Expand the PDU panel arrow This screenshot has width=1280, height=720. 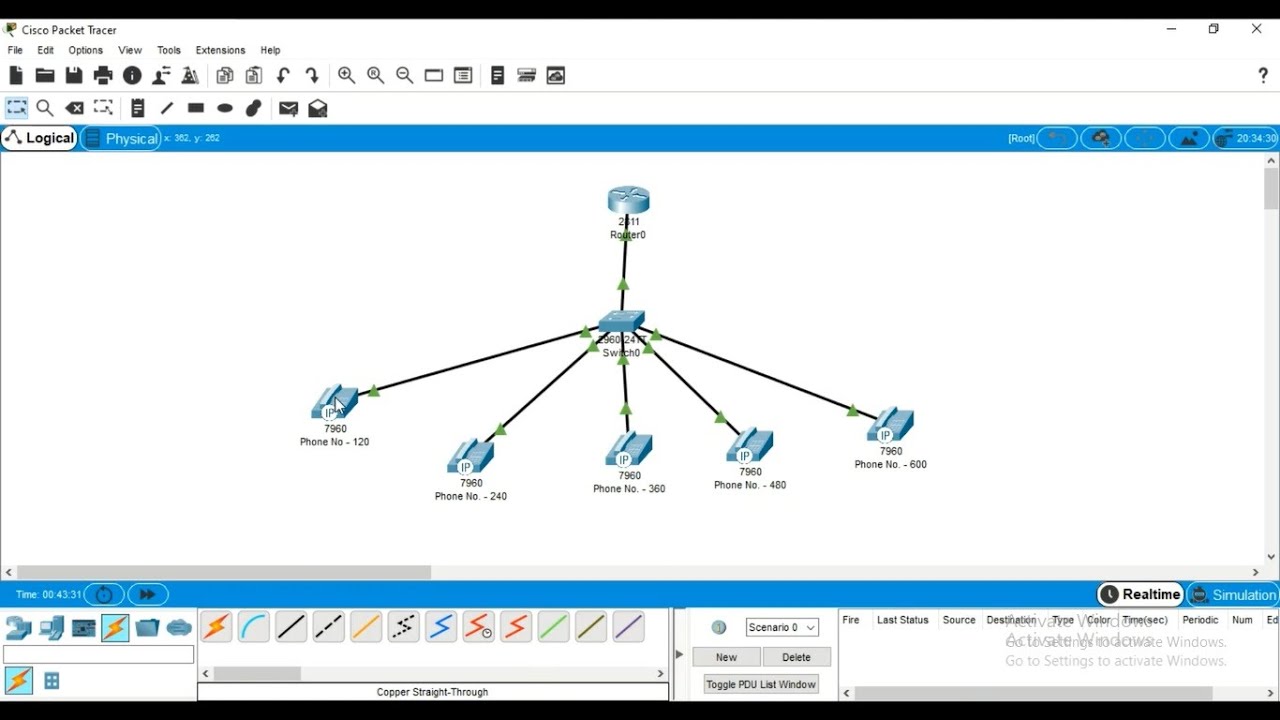click(x=679, y=655)
